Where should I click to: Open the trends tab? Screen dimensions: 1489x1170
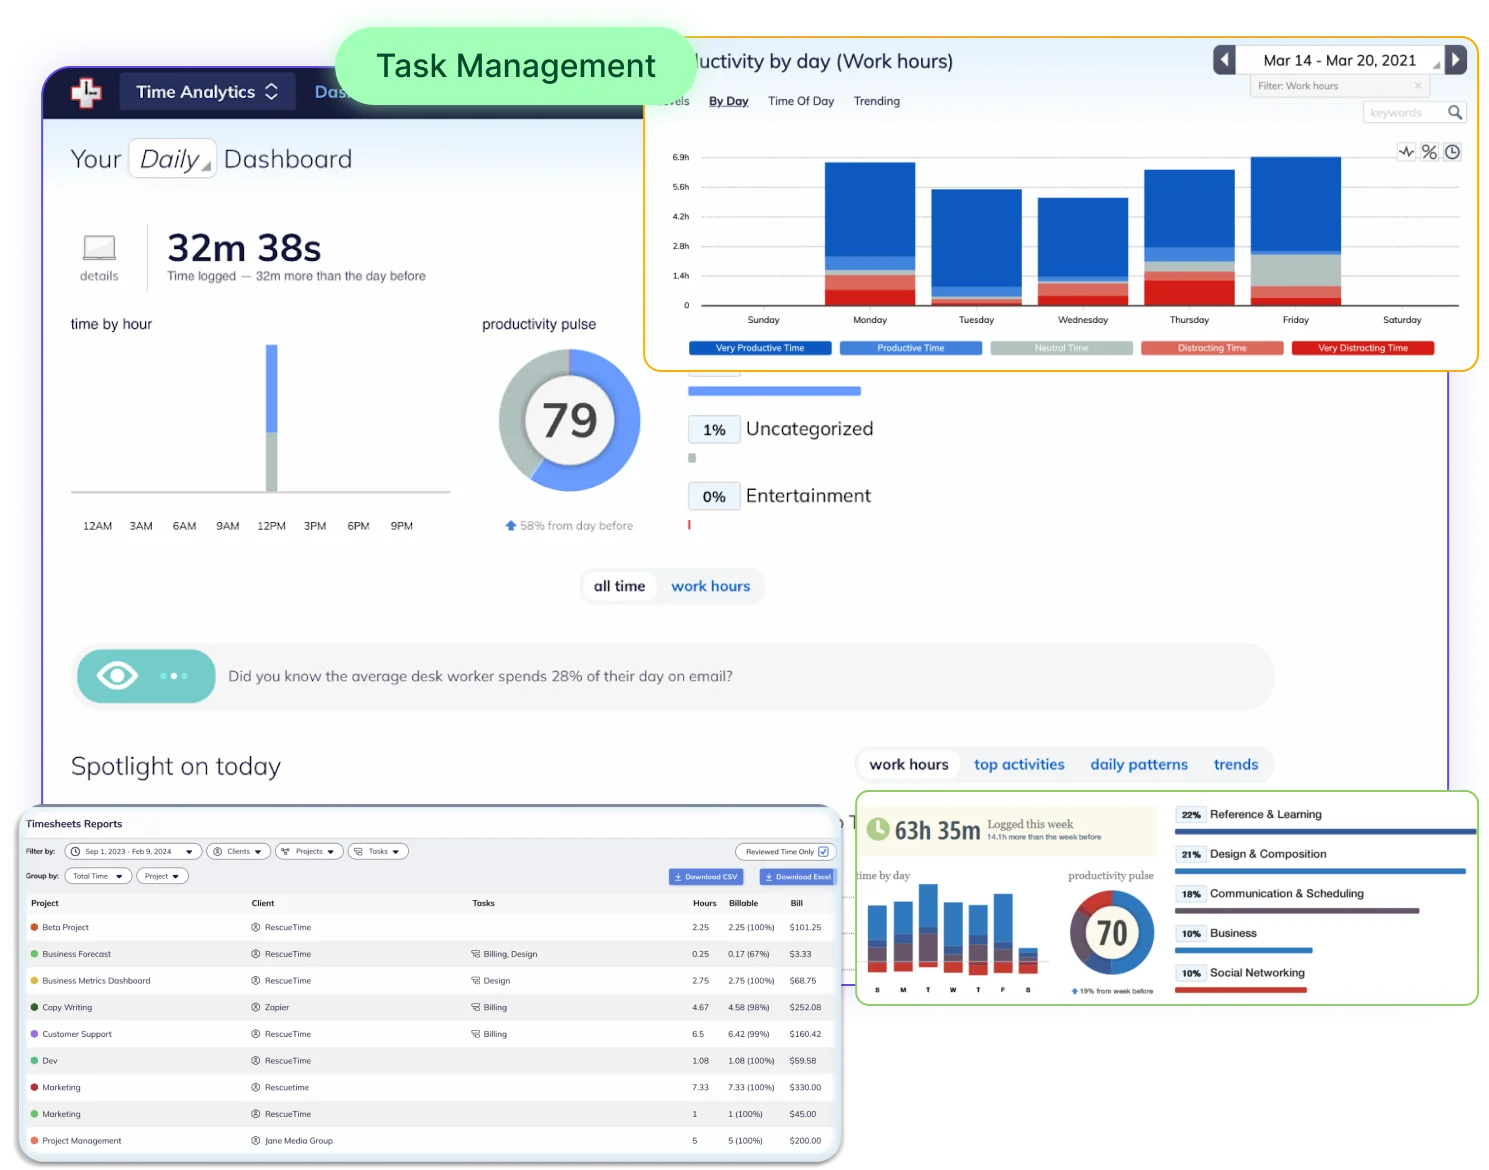coord(1236,765)
